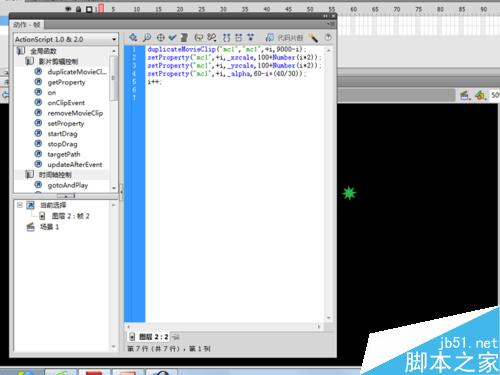The image size is (500, 375).
Task: Click the function tree scrollbar up arrow
Action: pos(114,51)
